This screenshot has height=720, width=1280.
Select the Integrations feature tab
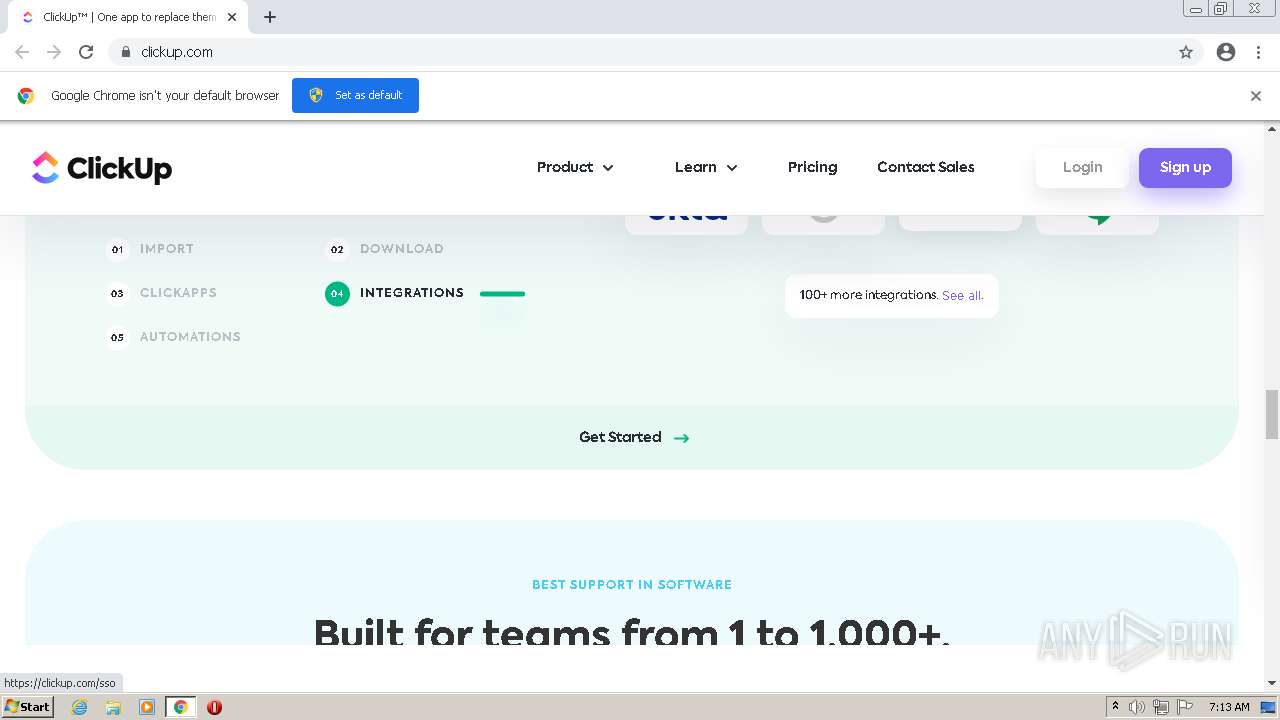(x=412, y=293)
